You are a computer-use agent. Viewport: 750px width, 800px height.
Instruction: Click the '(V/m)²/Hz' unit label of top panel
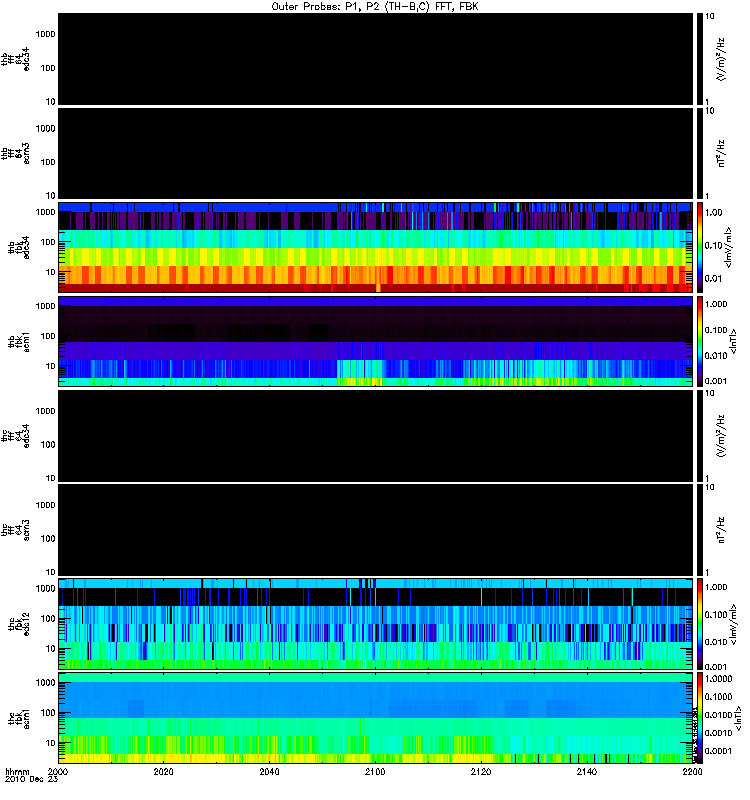[721, 59]
